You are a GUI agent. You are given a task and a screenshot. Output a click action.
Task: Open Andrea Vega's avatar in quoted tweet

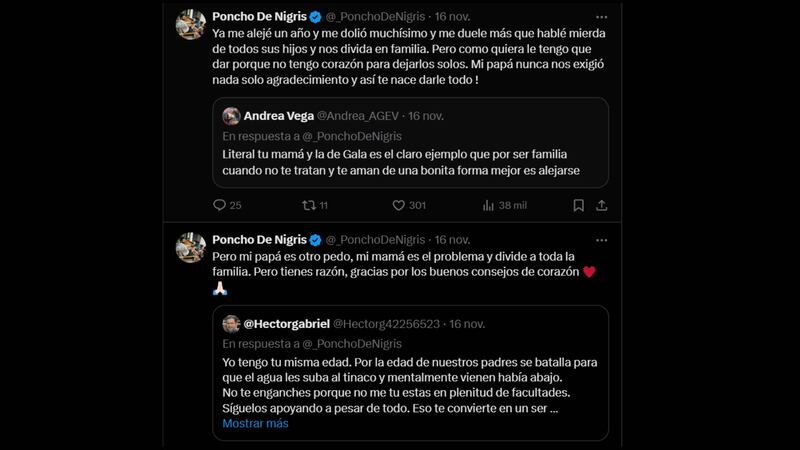[x=231, y=116]
